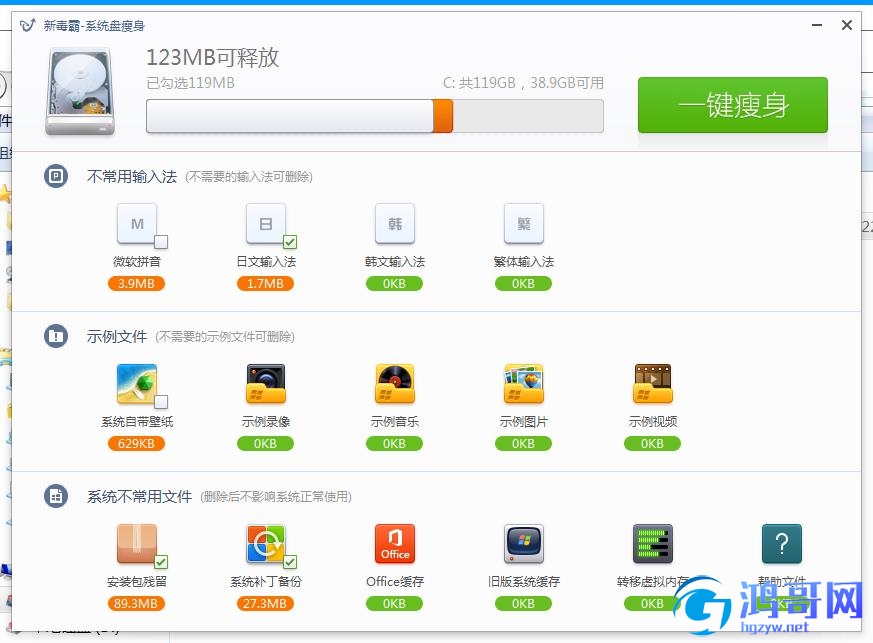Click the 韩文输入法 icon

coord(395,223)
